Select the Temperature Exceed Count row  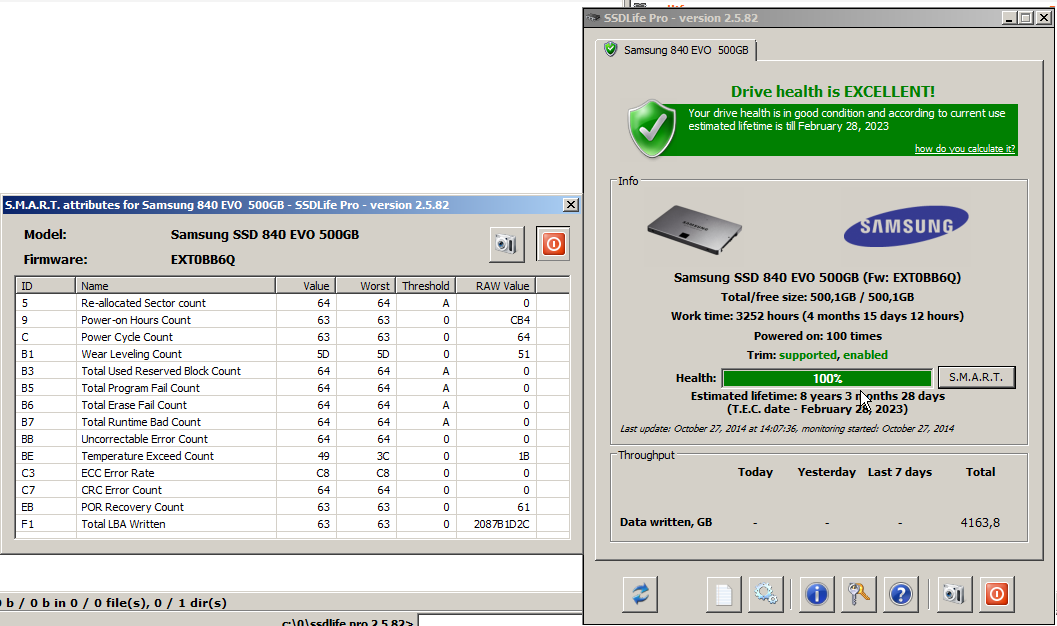click(x=293, y=456)
